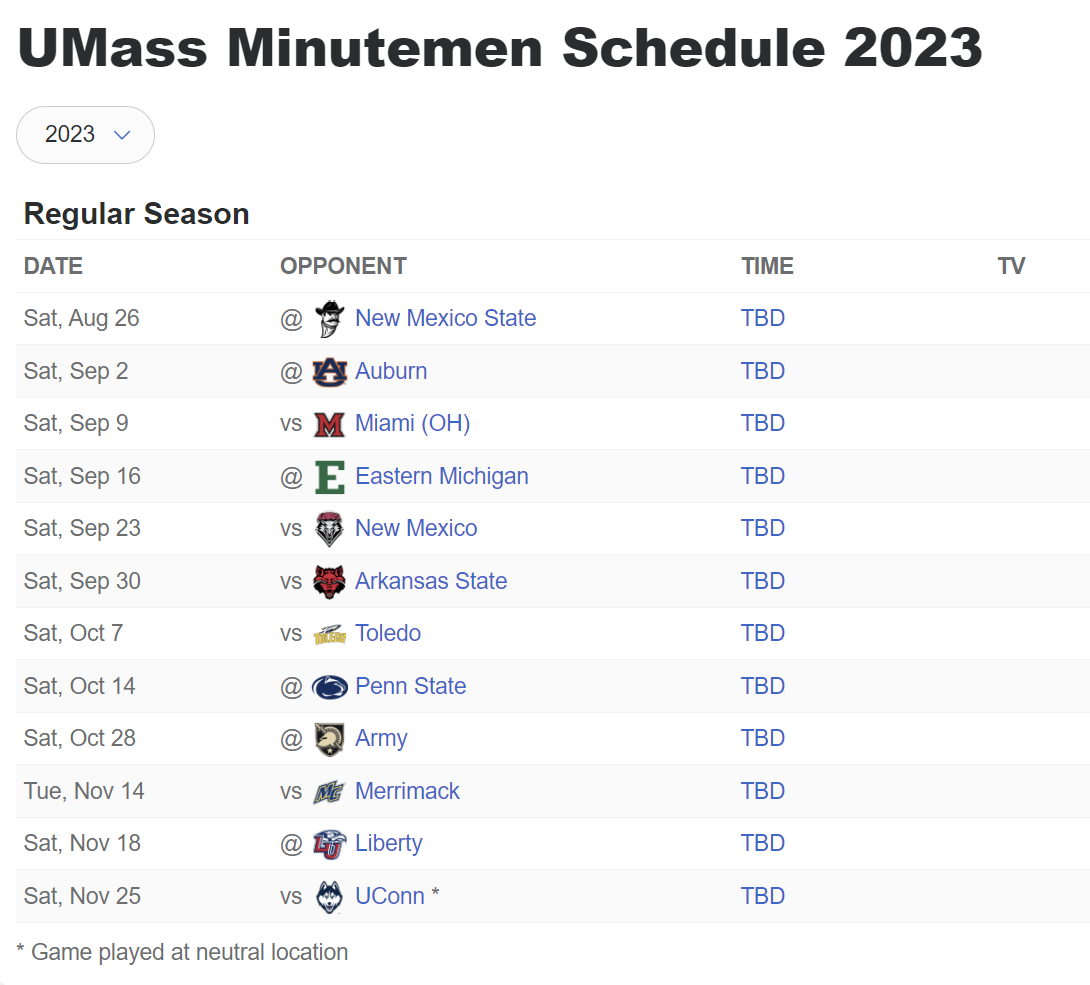
Task: Click the OPPONENT column header
Action: pos(343,266)
